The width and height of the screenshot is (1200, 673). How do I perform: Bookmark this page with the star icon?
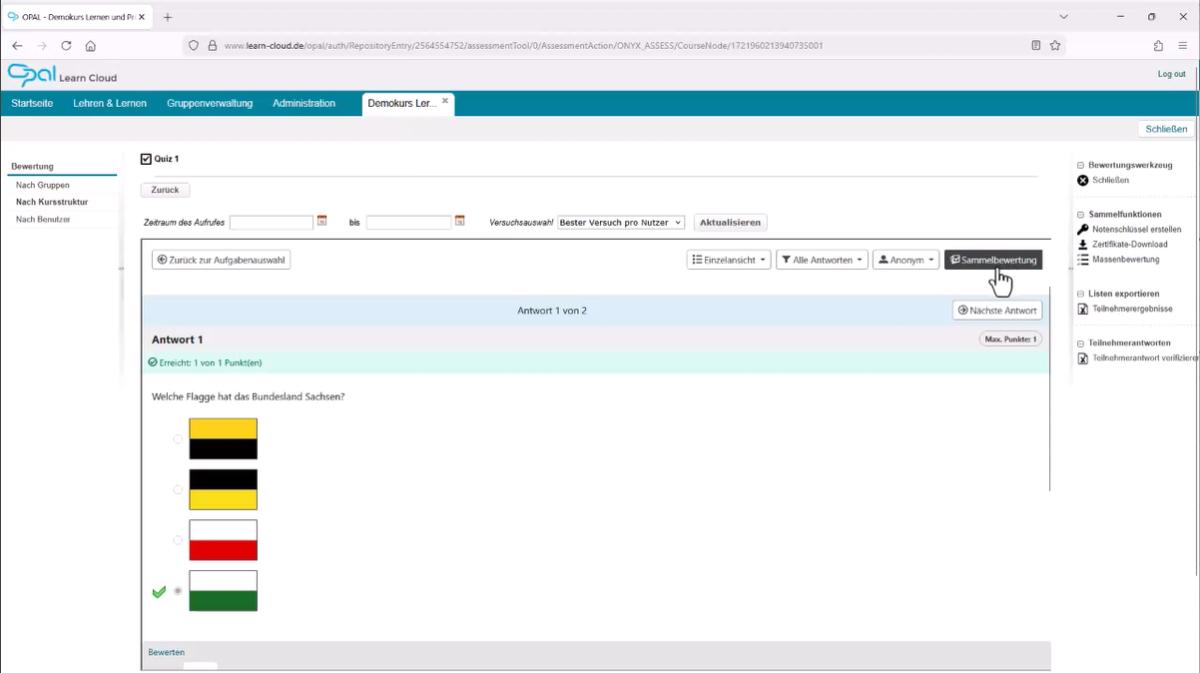(1055, 46)
